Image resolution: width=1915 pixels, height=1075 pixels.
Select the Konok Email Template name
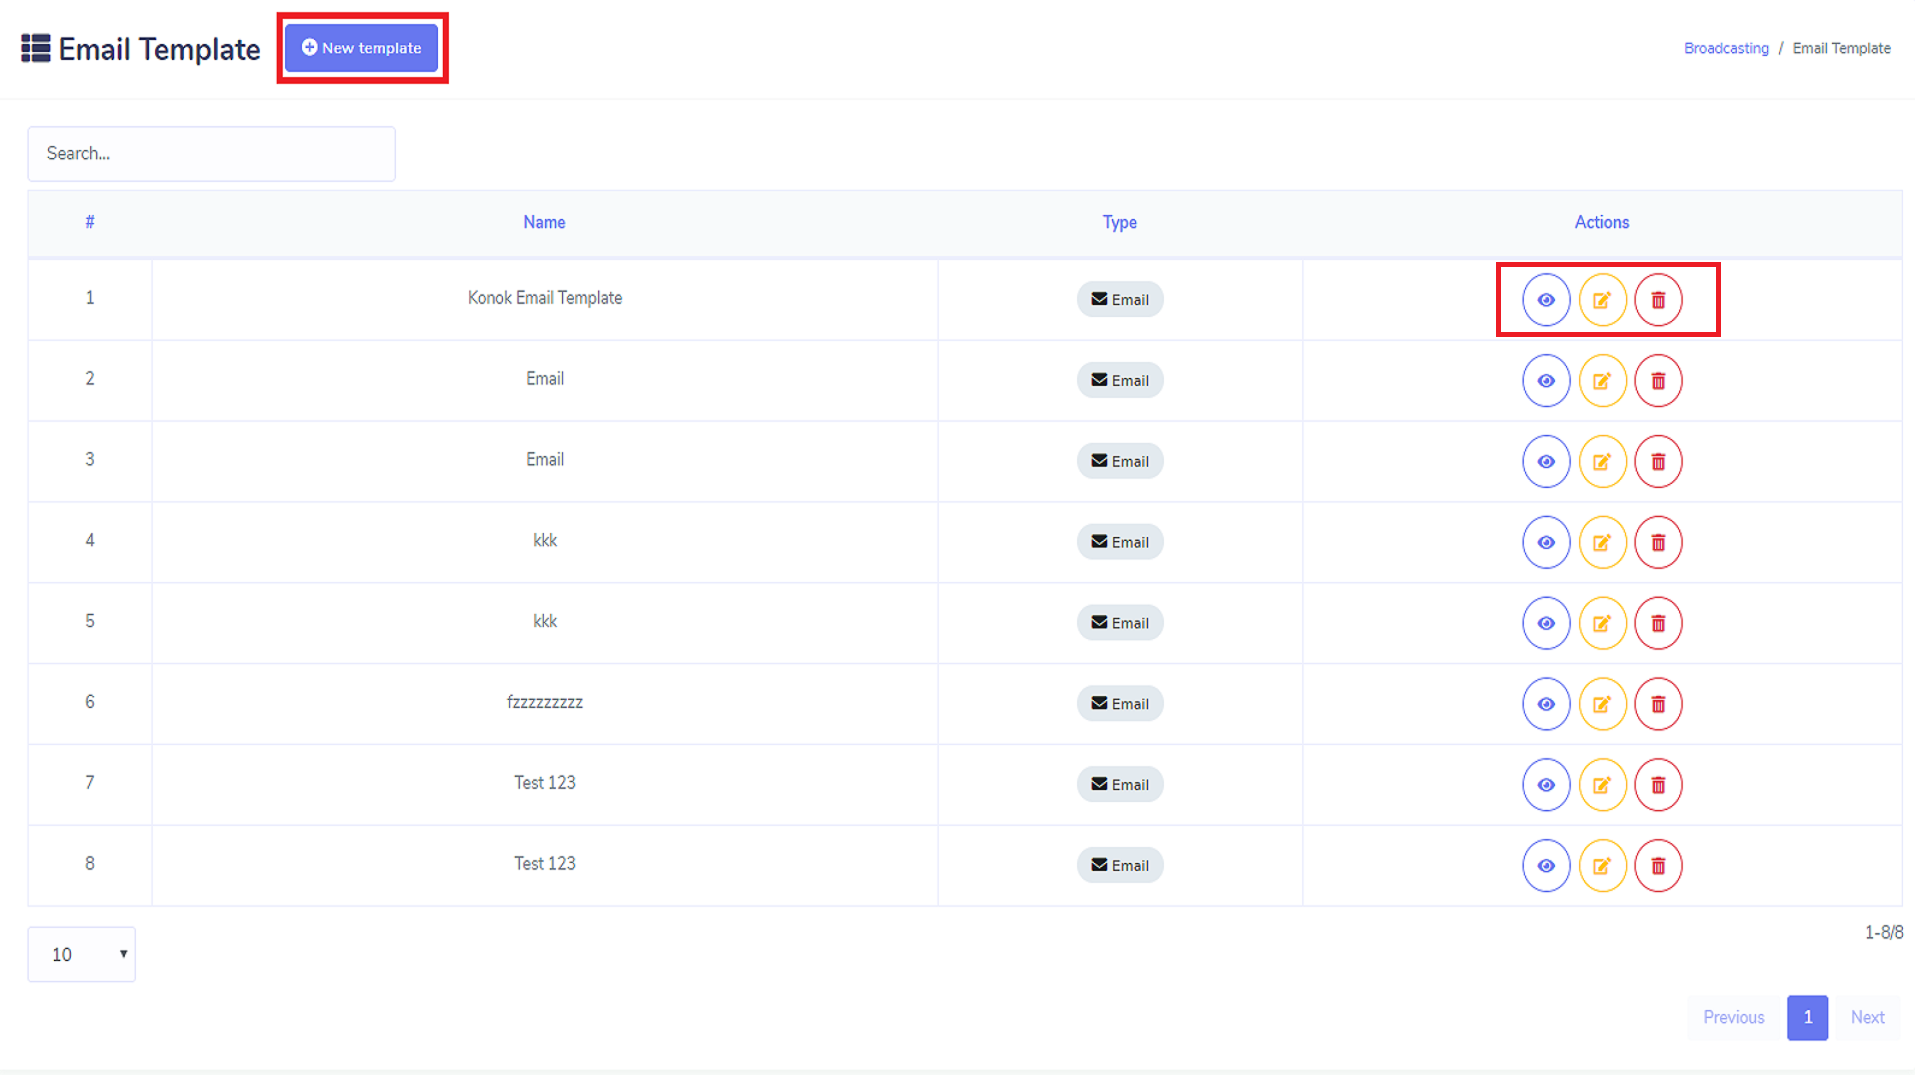[x=545, y=298]
